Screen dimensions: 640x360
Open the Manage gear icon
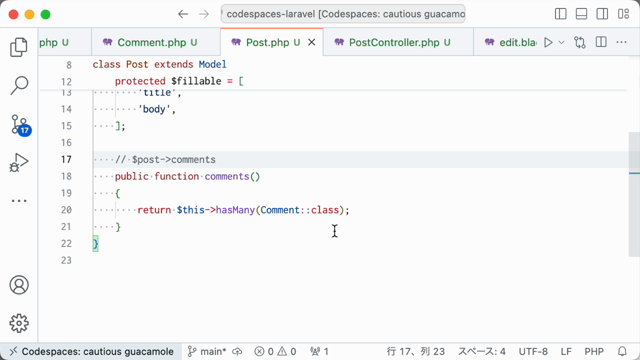pyautogui.click(x=19, y=323)
